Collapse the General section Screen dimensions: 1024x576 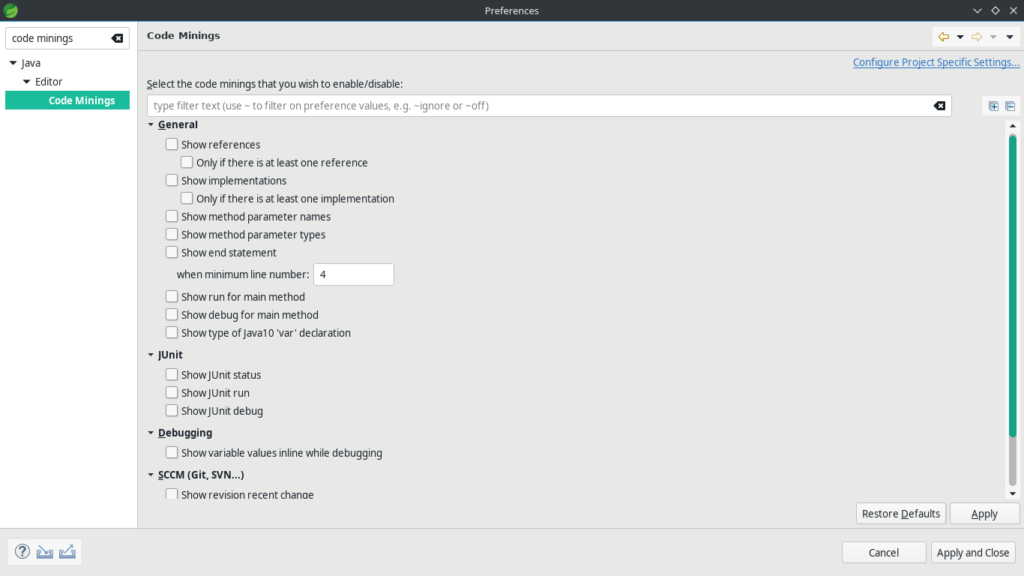[x=151, y=125]
